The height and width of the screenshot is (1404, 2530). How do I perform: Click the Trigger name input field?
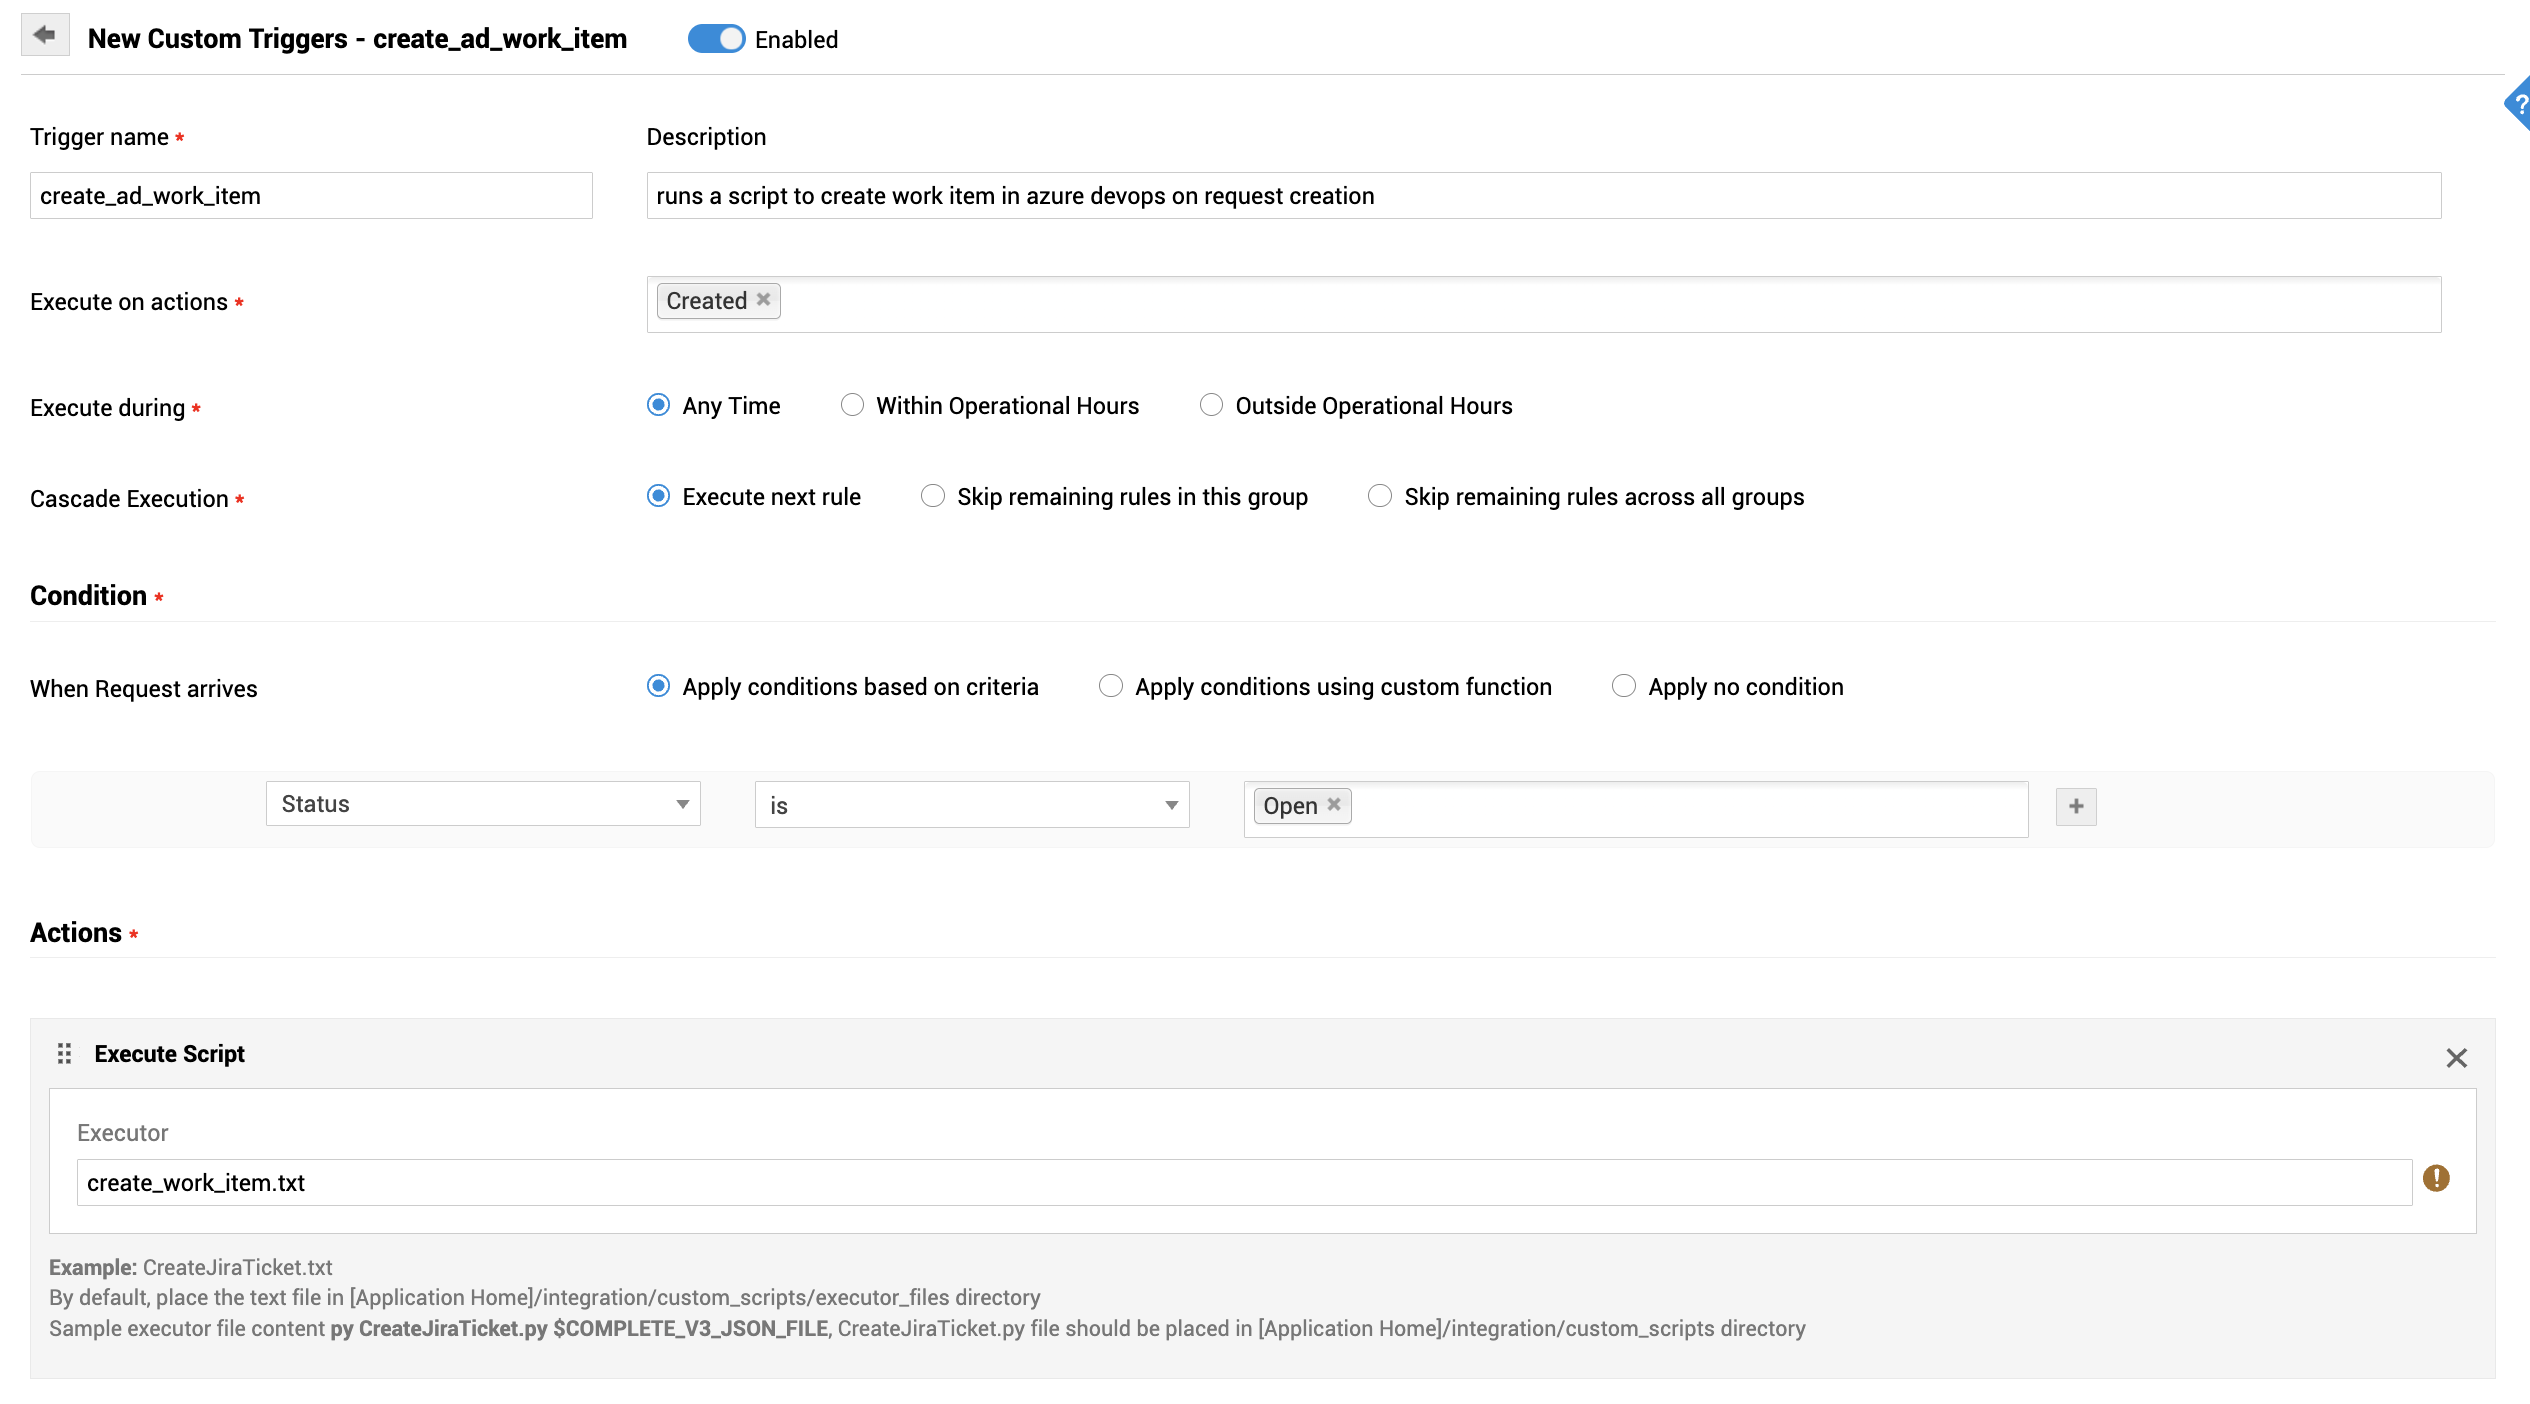pos(311,196)
